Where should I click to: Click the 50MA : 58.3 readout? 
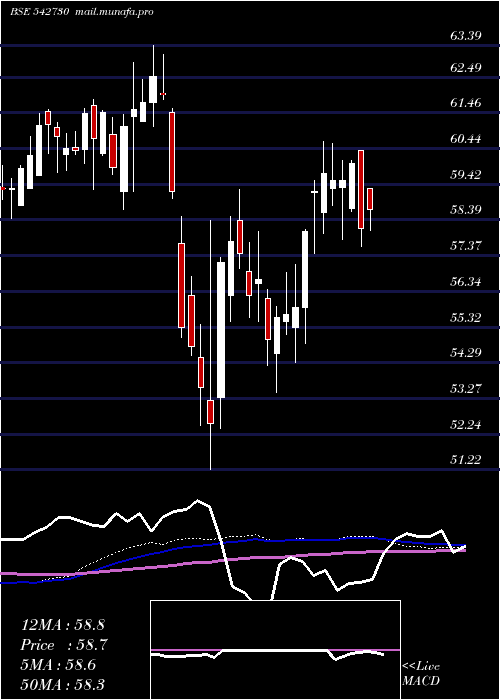62,684
